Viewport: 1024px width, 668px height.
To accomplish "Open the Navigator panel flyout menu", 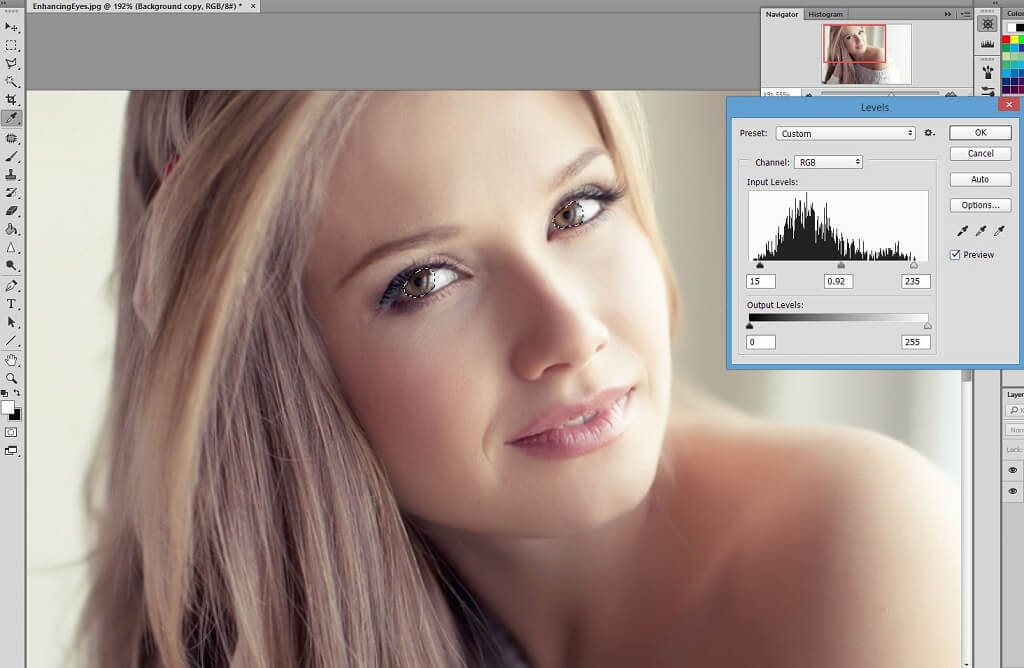I will [965, 14].
